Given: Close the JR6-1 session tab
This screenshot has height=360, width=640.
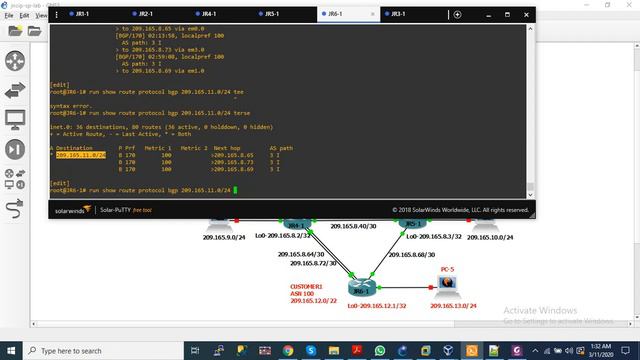Looking at the screenshot, I should (x=373, y=14).
